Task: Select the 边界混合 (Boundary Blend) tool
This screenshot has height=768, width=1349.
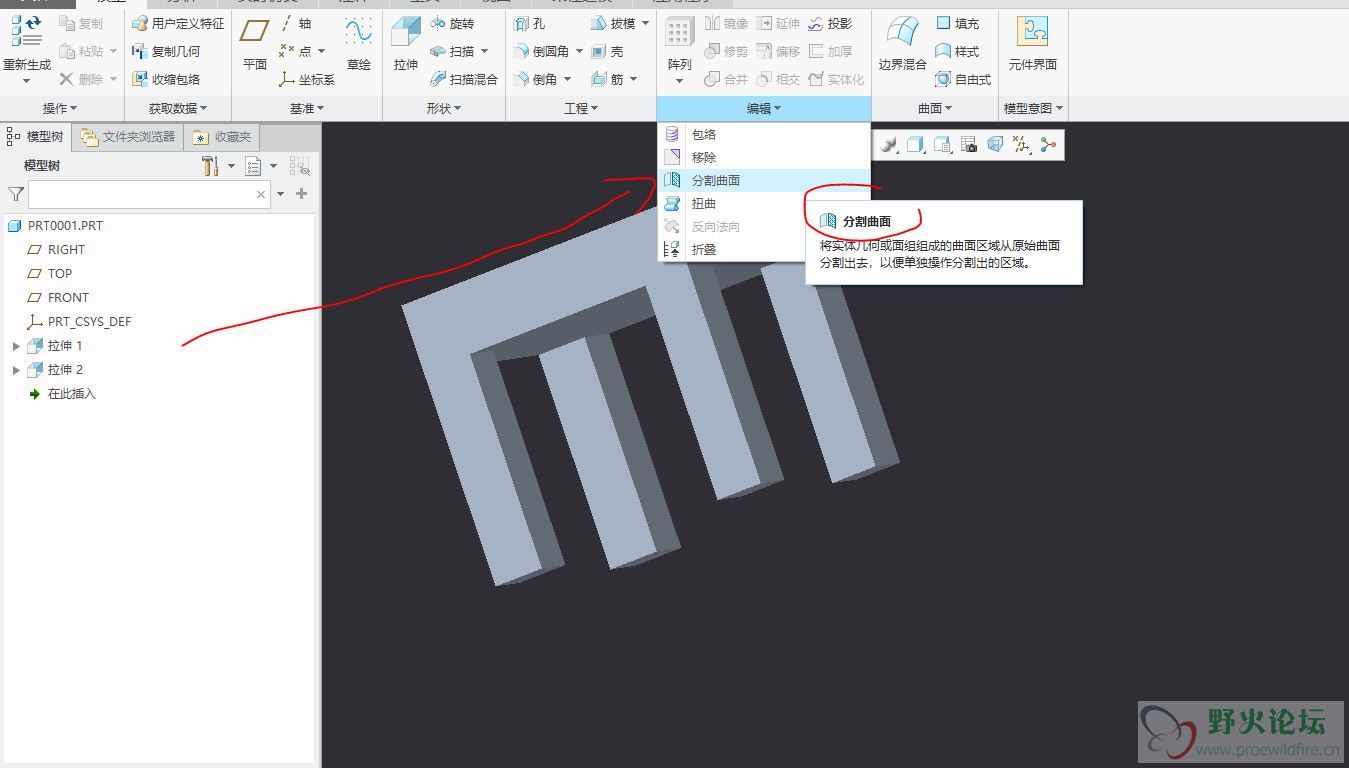Action: tap(903, 44)
